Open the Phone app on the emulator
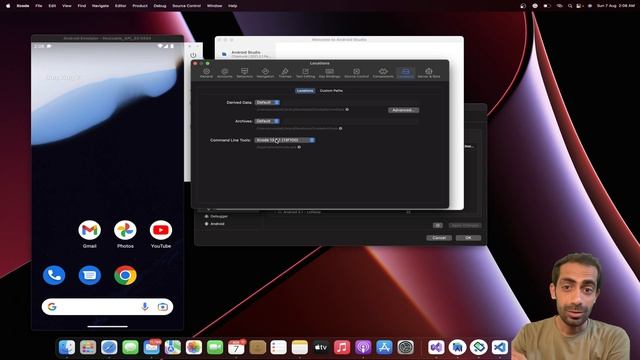 coord(54,275)
